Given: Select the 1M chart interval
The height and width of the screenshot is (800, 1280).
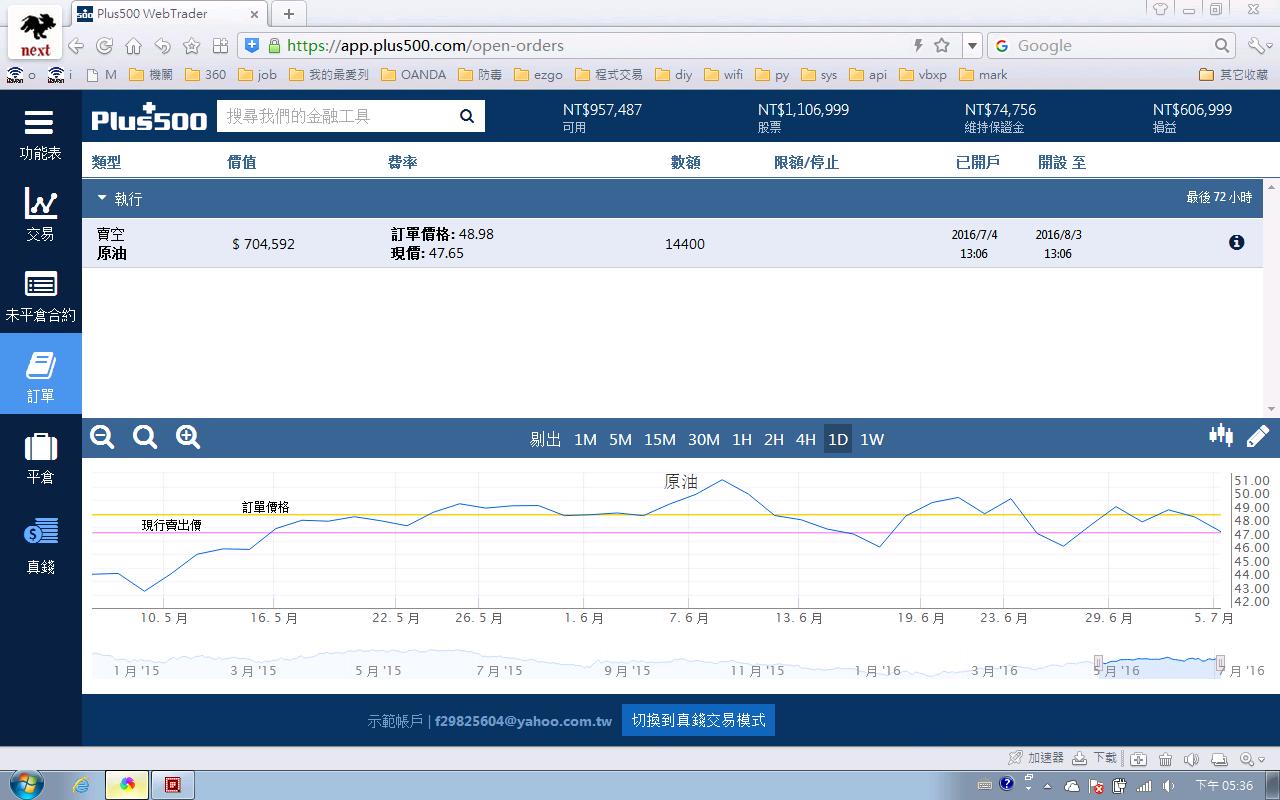Looking at the screenshot, I should point(585,439).
